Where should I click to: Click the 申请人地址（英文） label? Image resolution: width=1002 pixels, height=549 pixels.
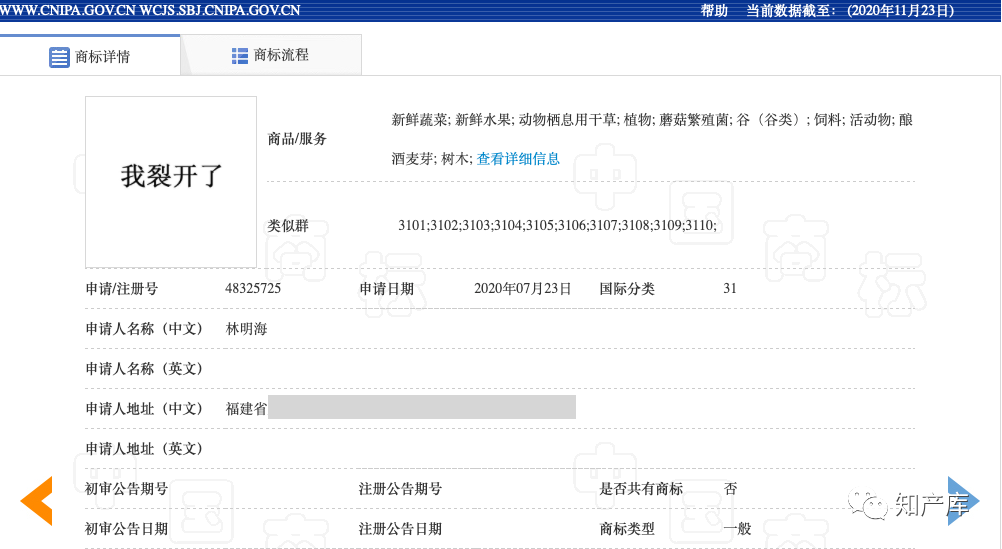144,449
